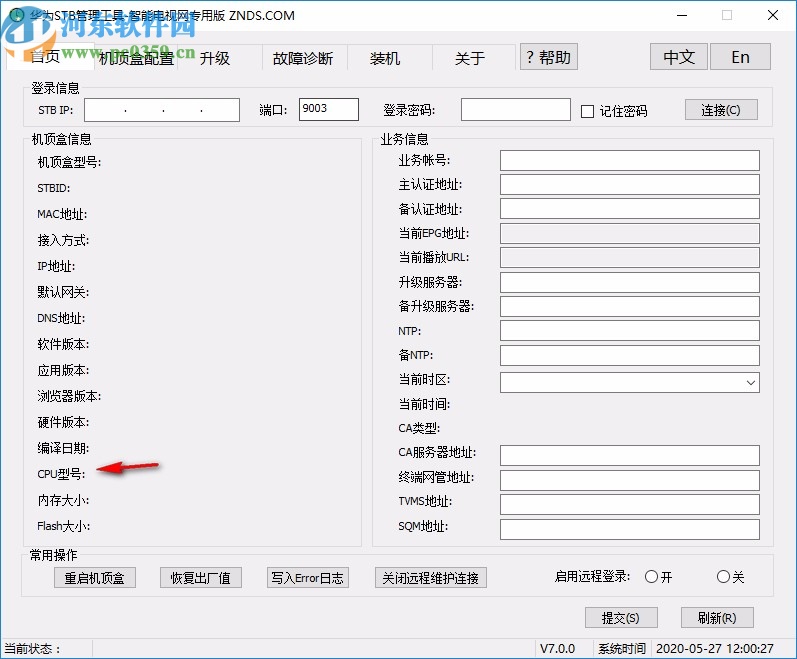Select 关 for 启用远程登录
Screen dimensions: 797x659
point(723,577)
